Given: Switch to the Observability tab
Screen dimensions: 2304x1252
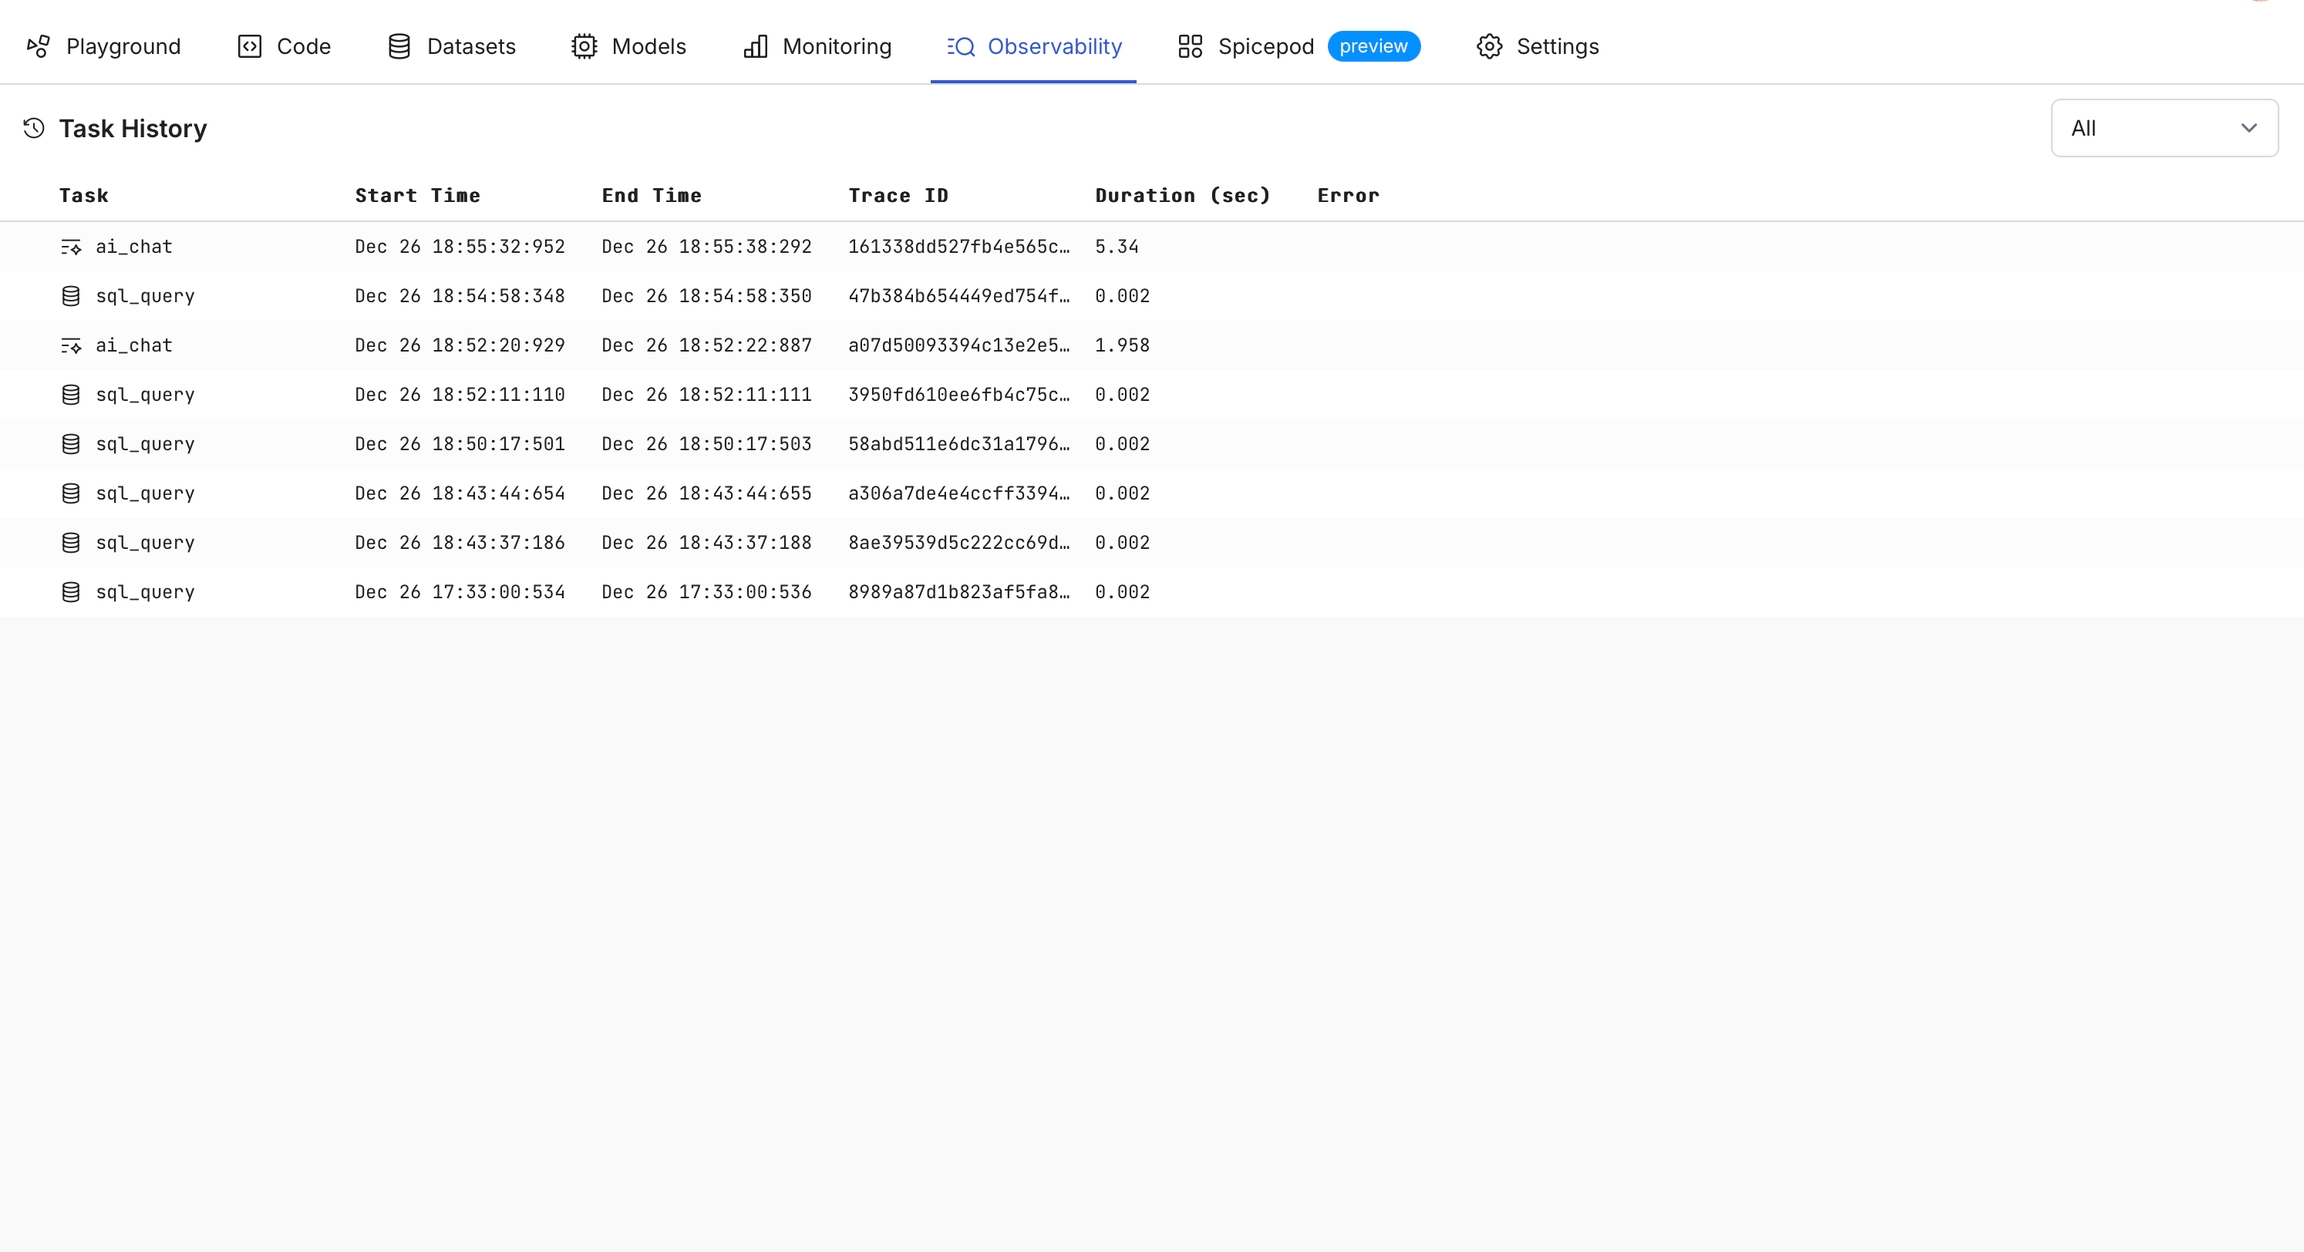Looking at the screenshot, I should point(1033,47).
